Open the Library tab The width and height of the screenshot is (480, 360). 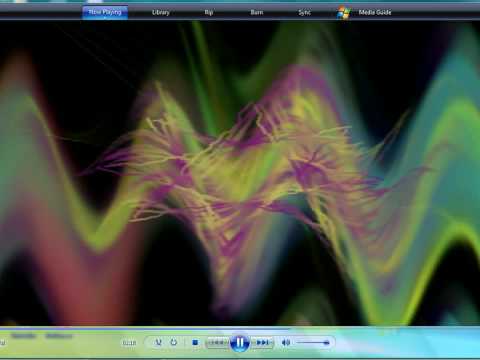pos(161,12)
